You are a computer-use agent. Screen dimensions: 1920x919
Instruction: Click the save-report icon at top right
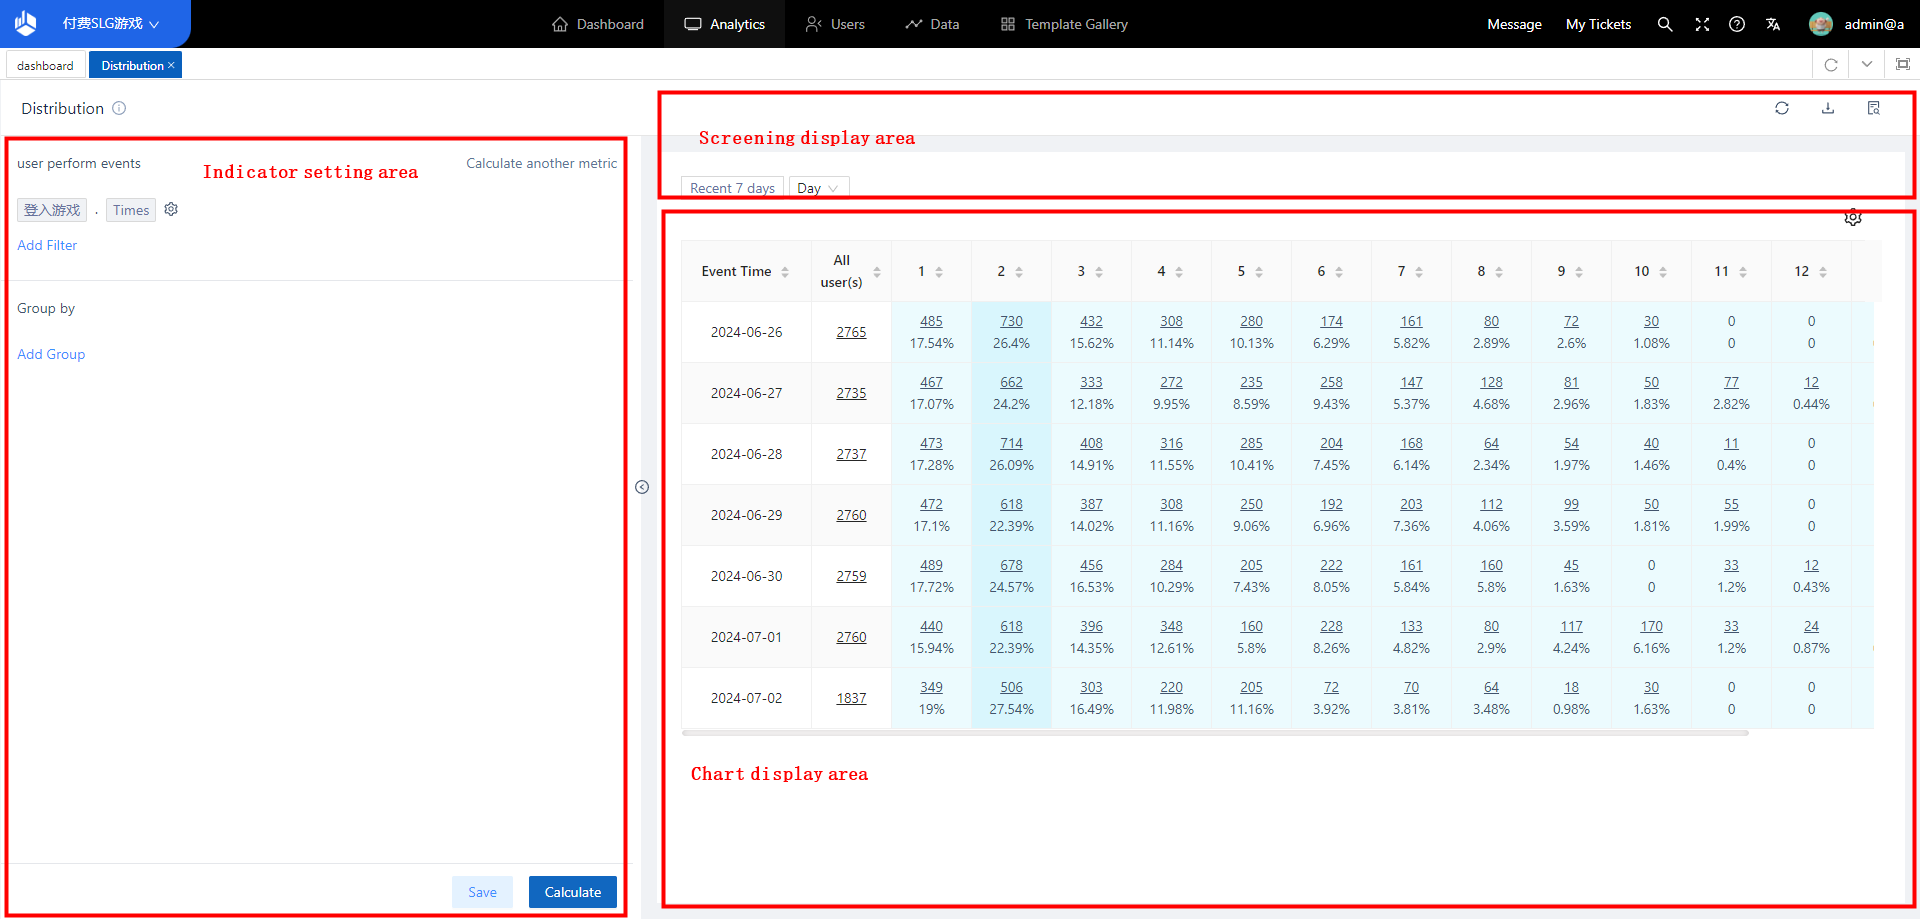click(1873, 108)
